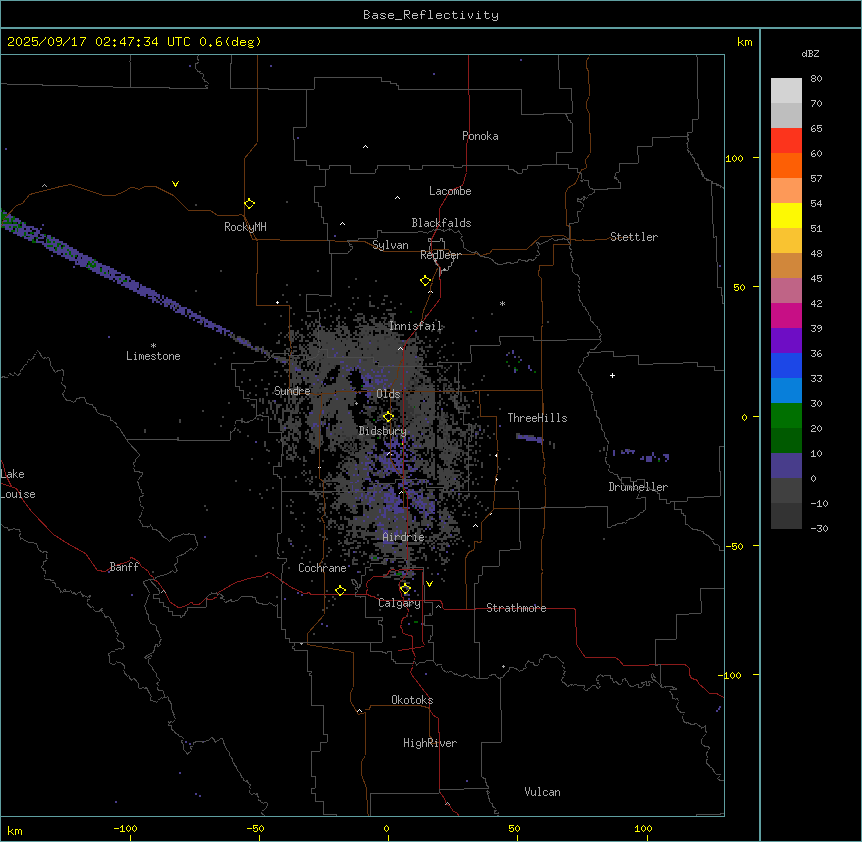Click the dBZ legend heading

click(811, 53)
